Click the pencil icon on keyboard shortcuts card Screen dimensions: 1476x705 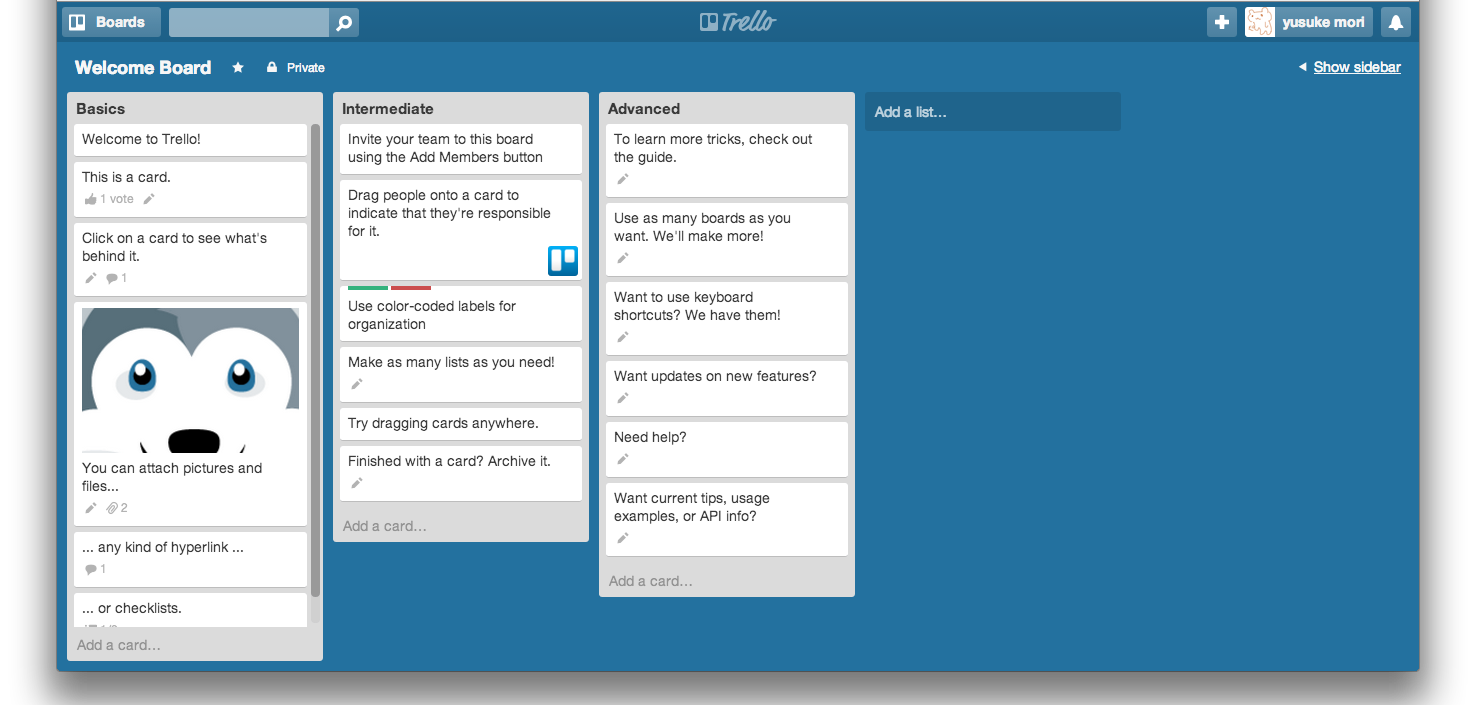click(623, 337)
